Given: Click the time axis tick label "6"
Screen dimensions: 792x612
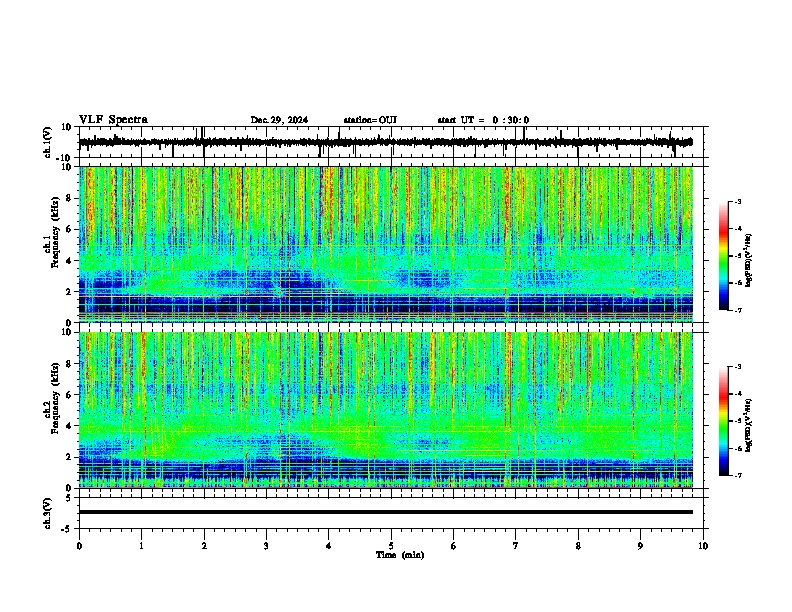Looking at the screenshot, I should click(454, 546).
